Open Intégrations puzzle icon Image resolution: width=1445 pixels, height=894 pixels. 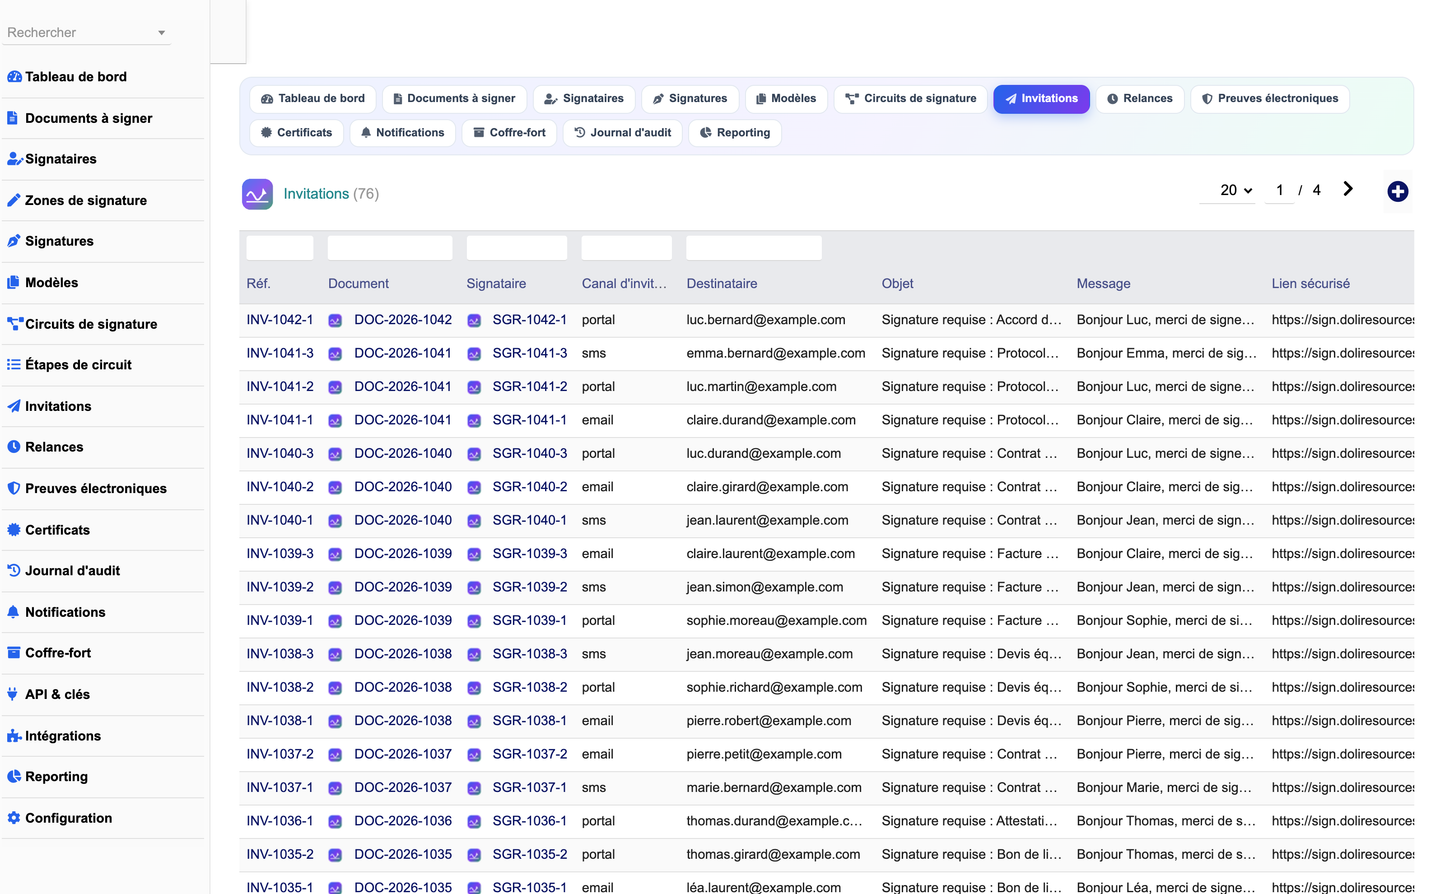click(14, 736)
